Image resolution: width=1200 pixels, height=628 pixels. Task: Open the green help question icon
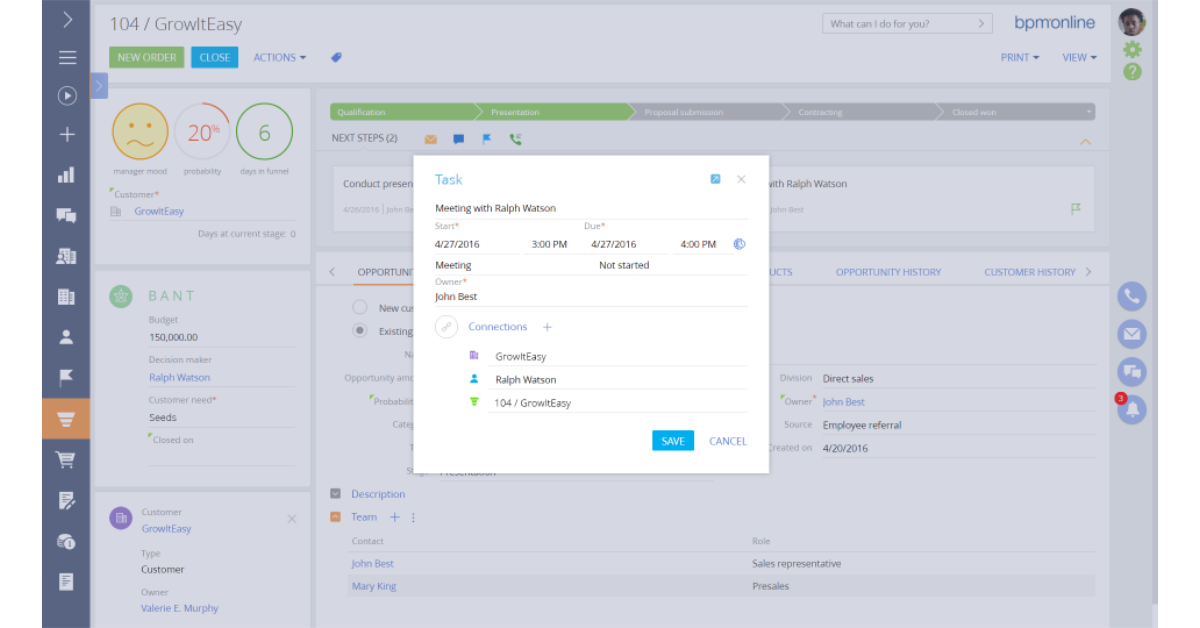[x=1132, y=72]
